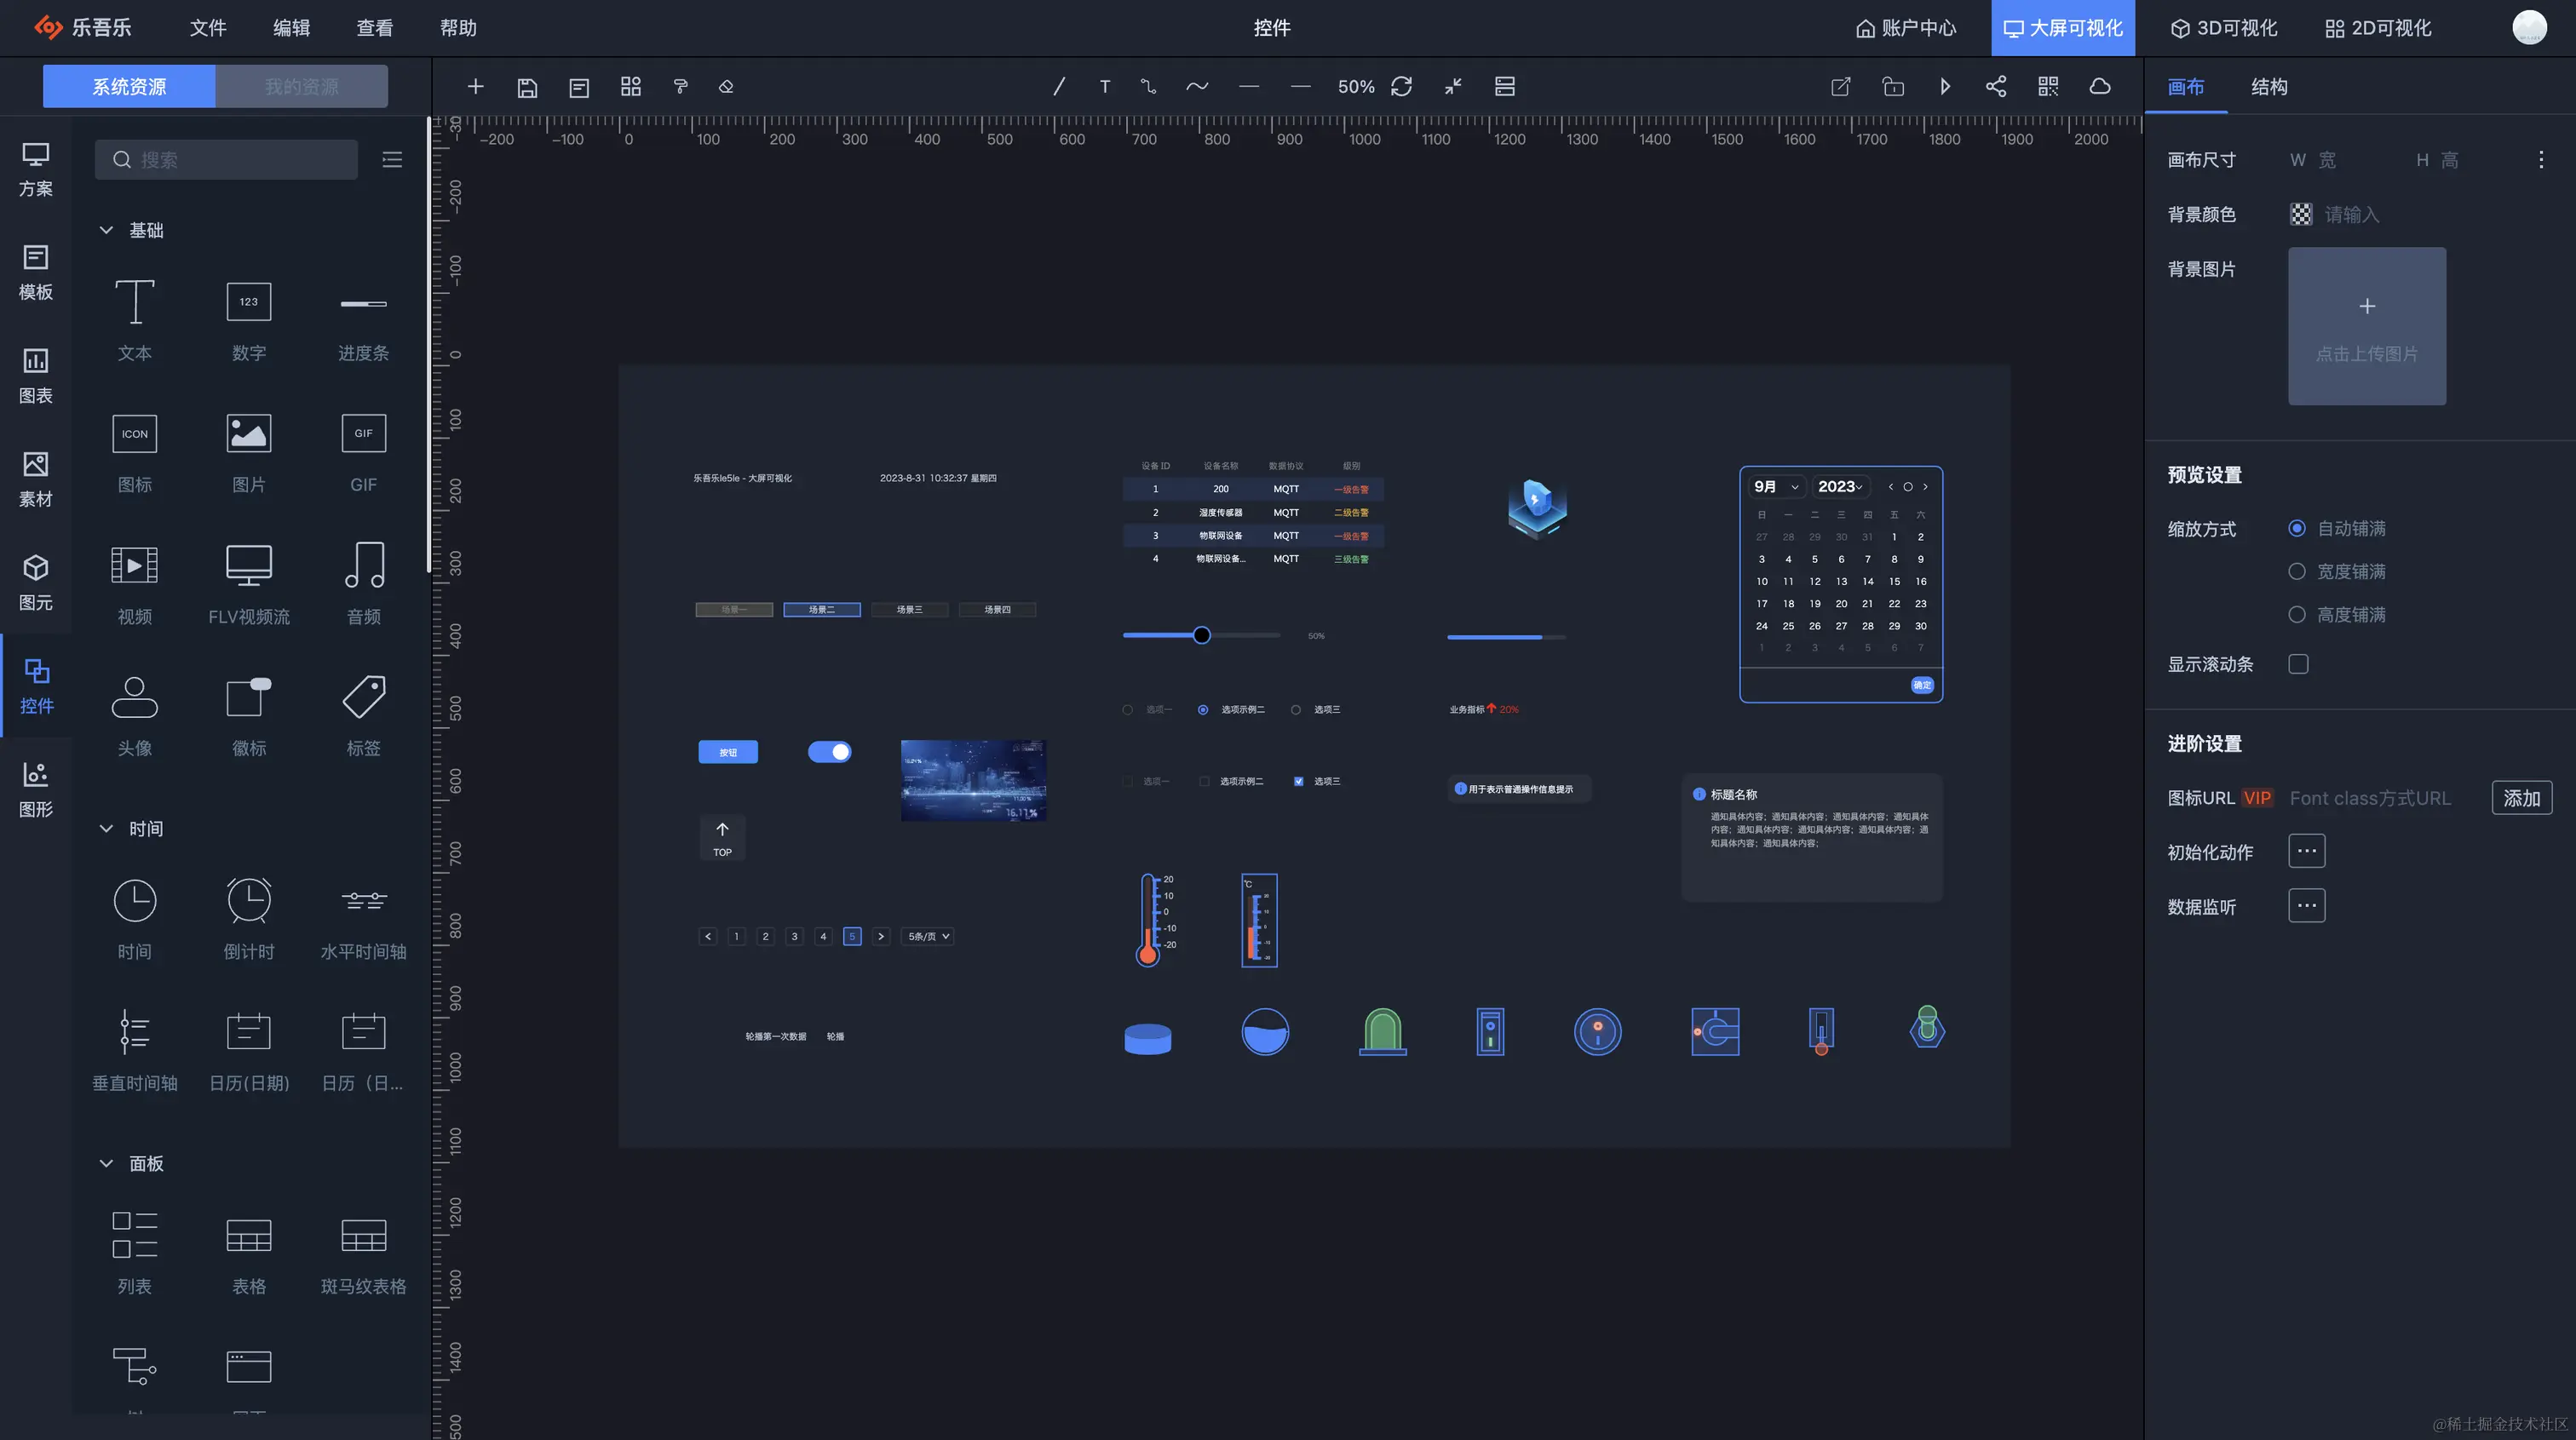This screenshot has height=1440, width=2576.
Task: Switch to the 结构 tab
Action: [x=2268, y=87]
